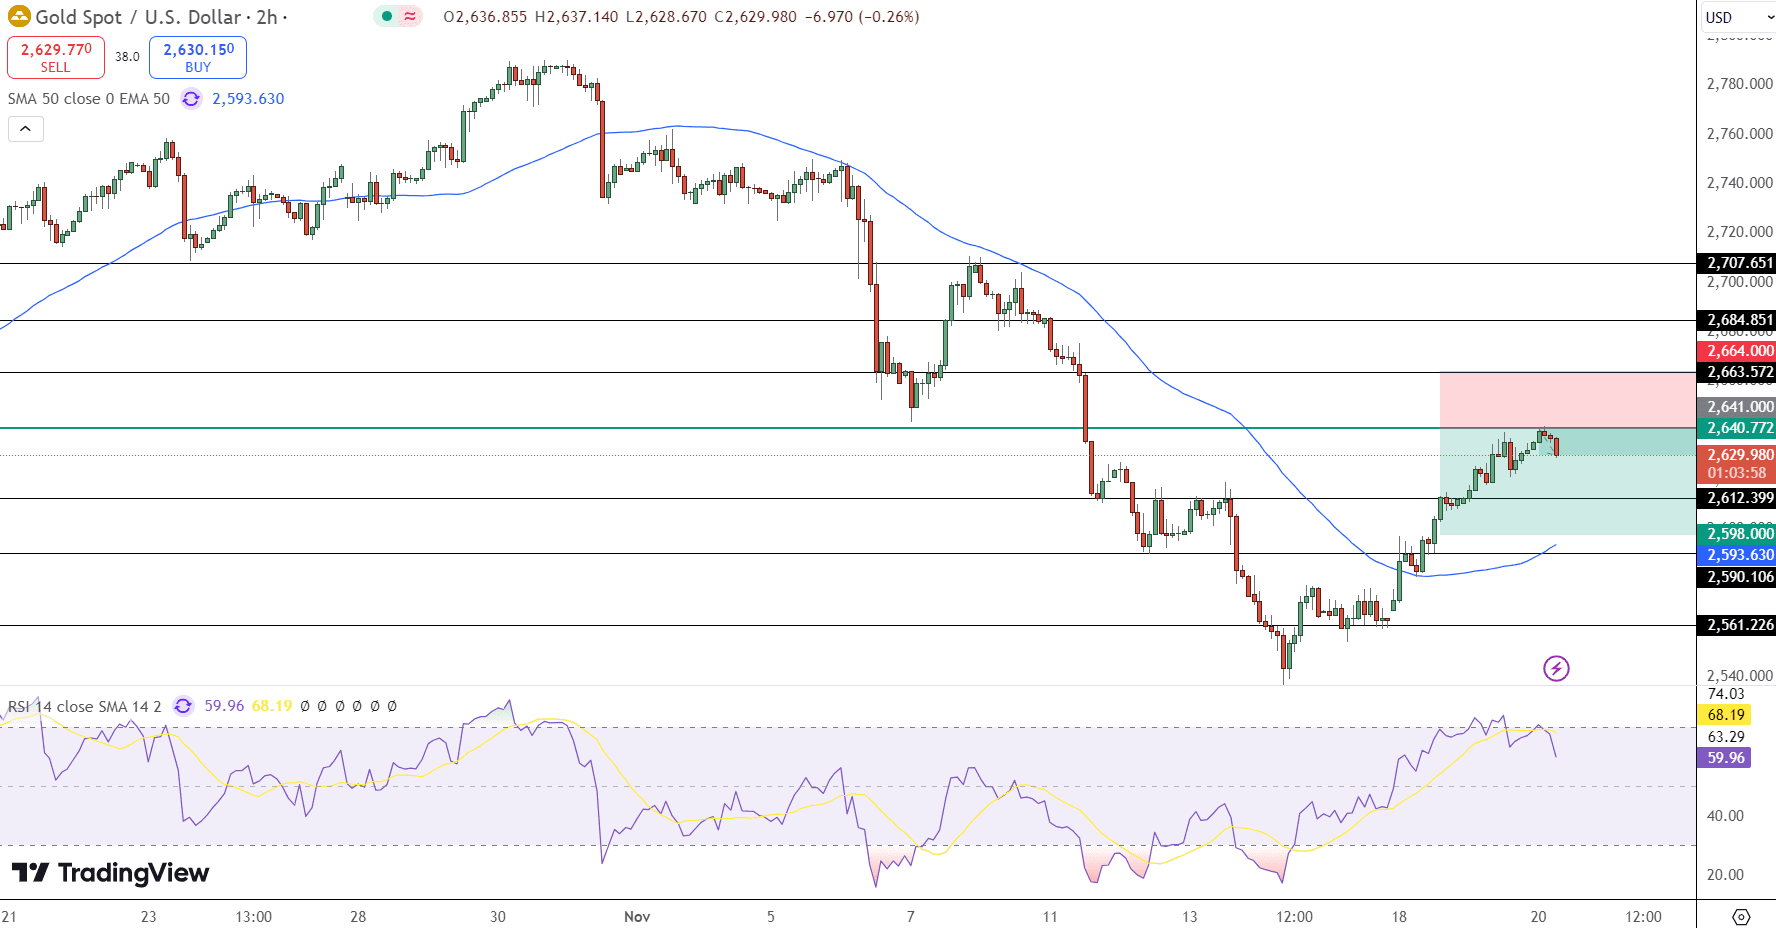Click the 2,561.226 price axis label

[1737, 625]
